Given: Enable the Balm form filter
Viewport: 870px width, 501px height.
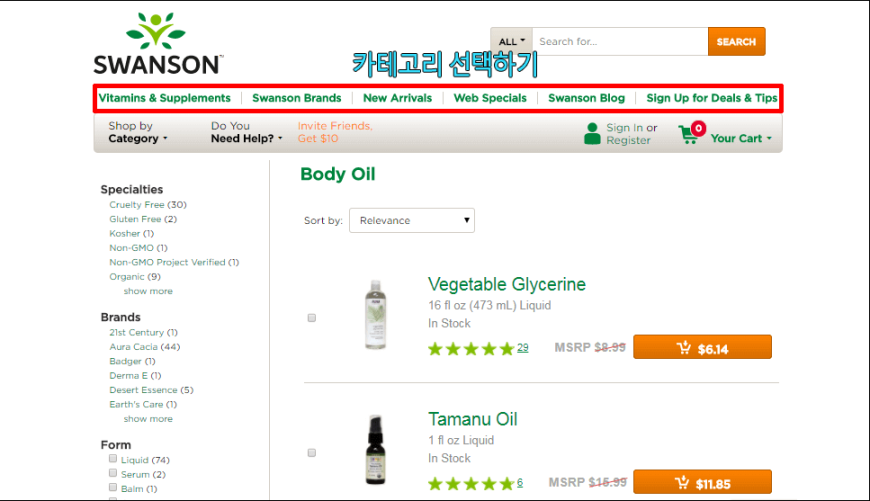Looking at the screenshot, I should (x=113, y=488).
